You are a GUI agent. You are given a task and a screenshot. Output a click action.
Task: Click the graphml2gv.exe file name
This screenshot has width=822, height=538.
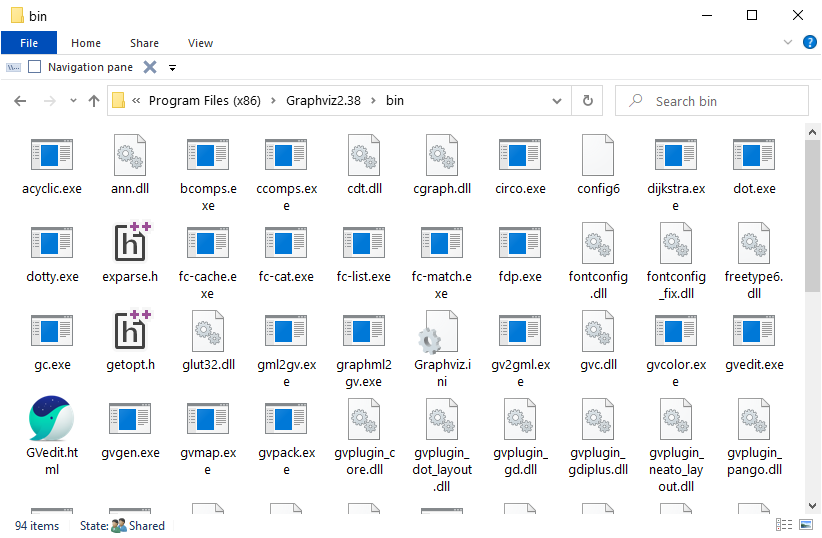point(364,373)
